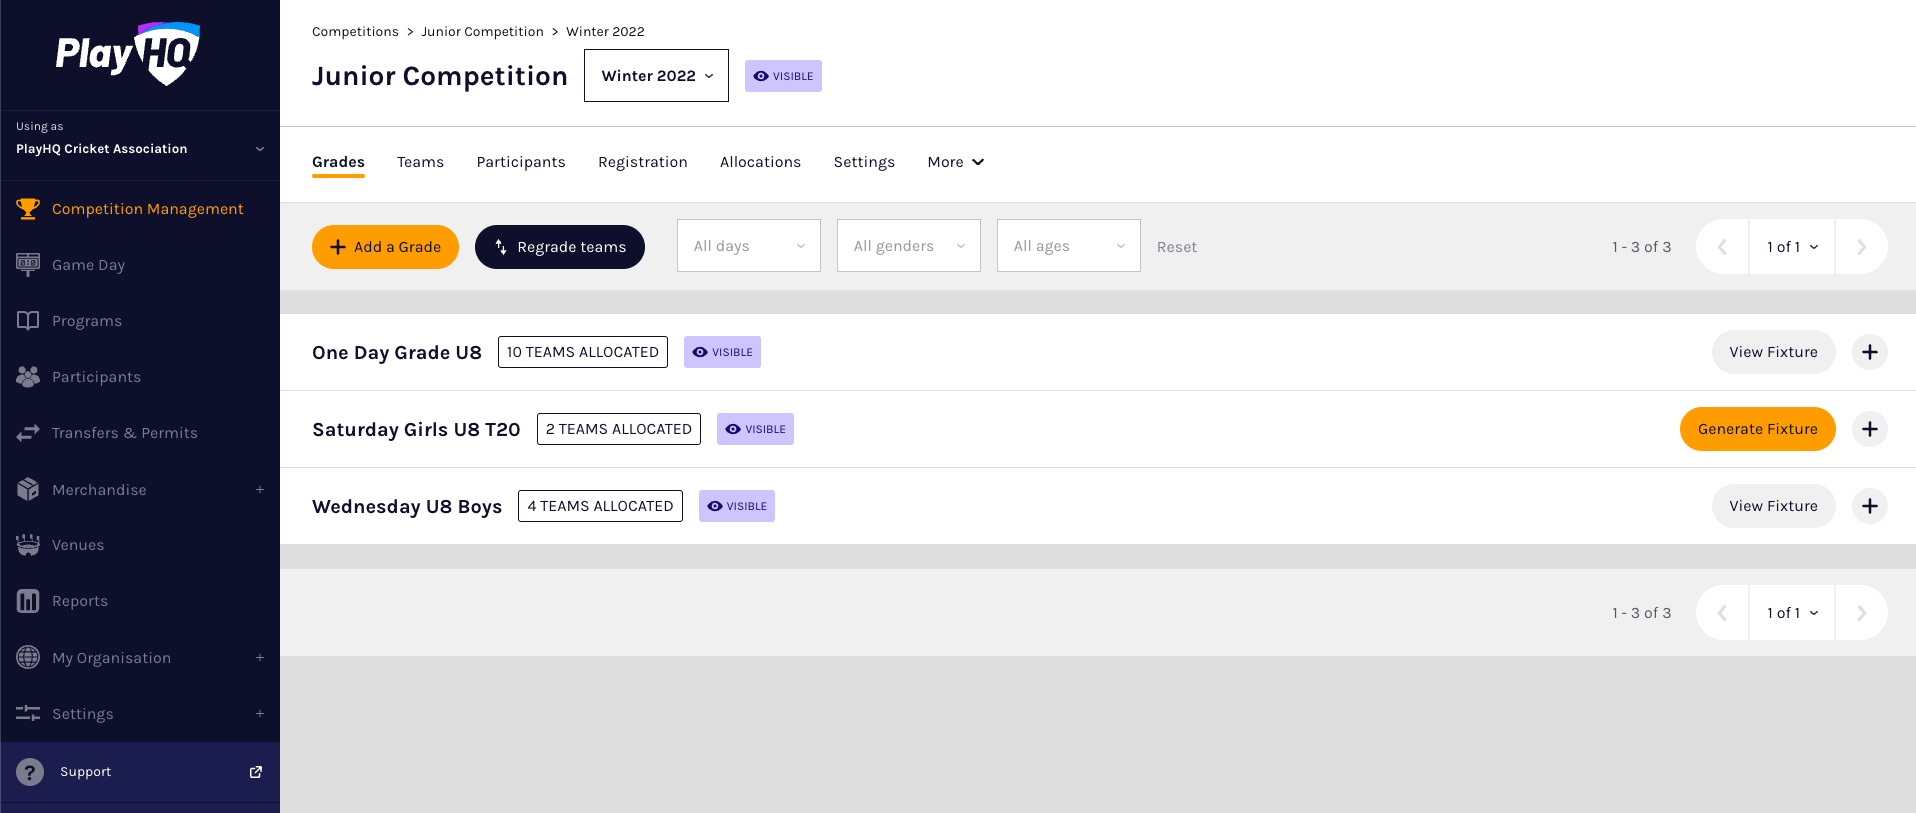Open the All days filter dropdown
This screenshot has width=1916, height=813.
(748, 246)
